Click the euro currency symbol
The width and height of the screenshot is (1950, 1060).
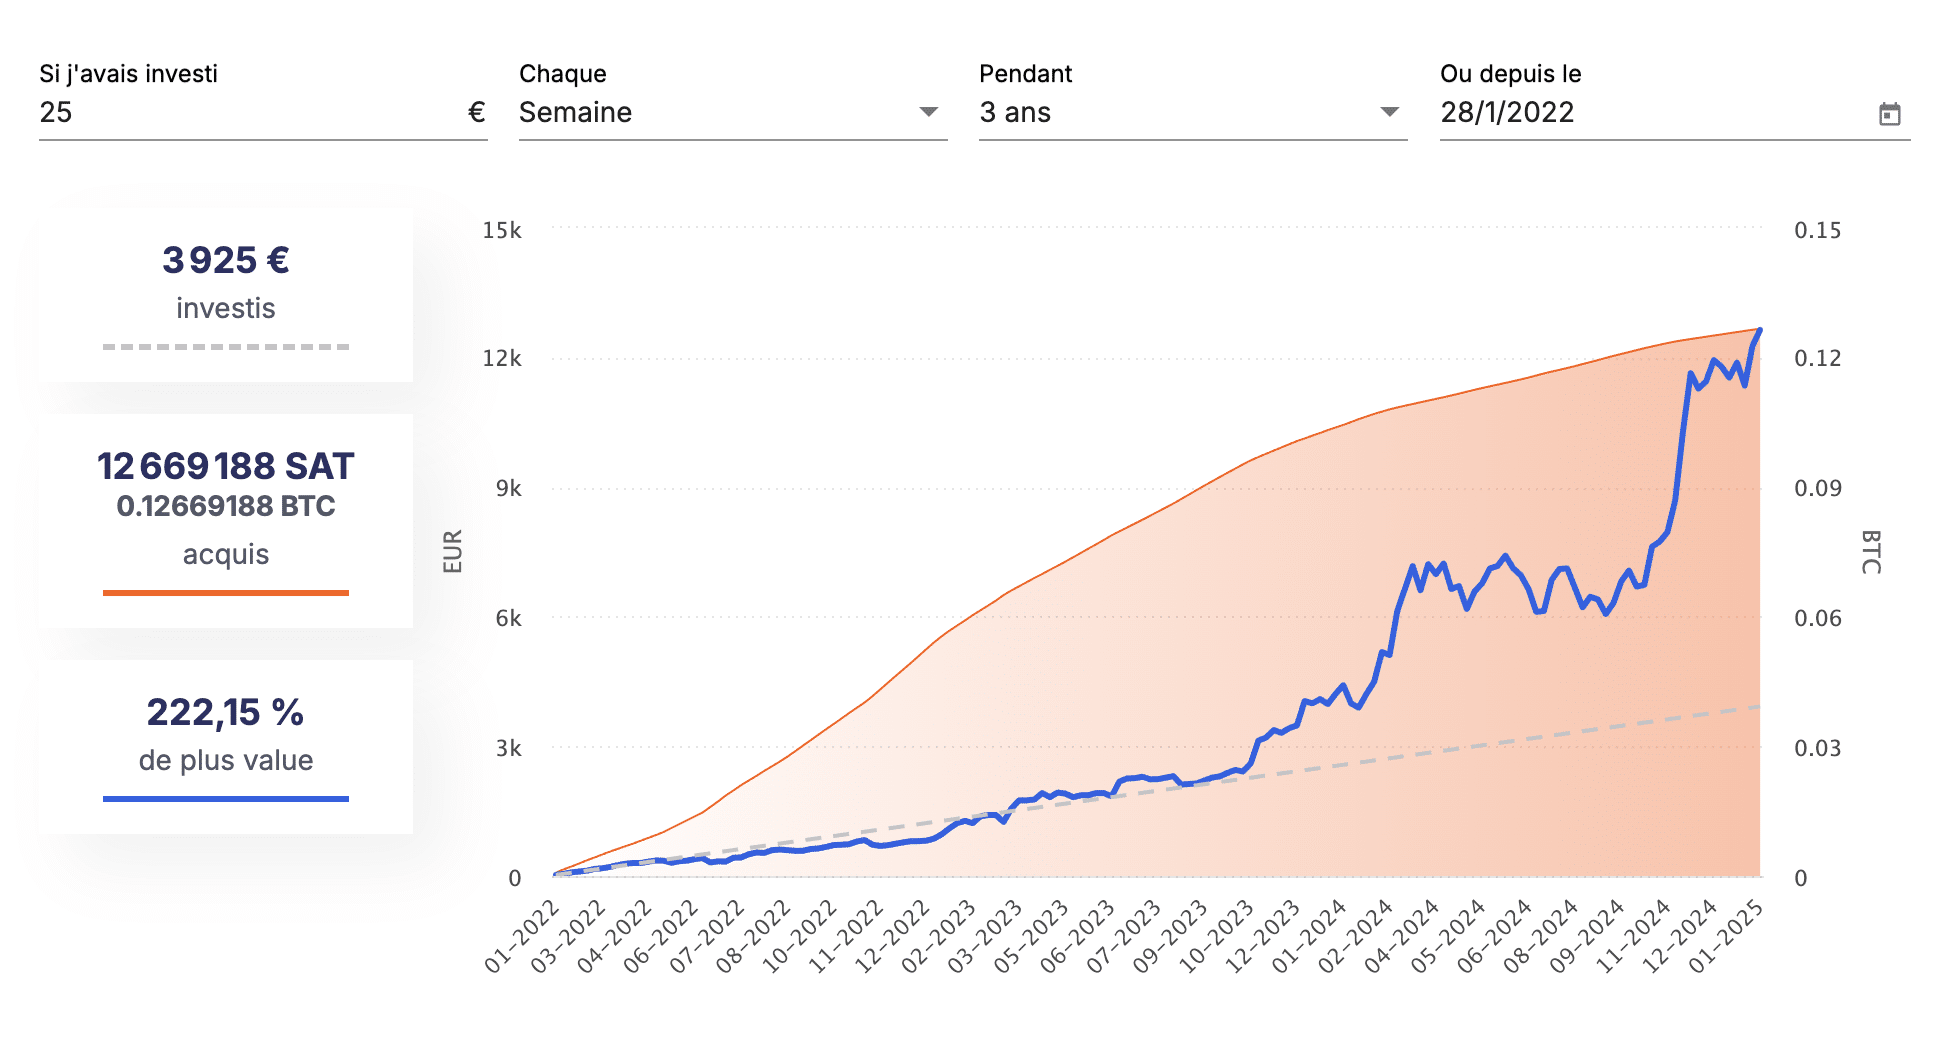coord(476,113)
